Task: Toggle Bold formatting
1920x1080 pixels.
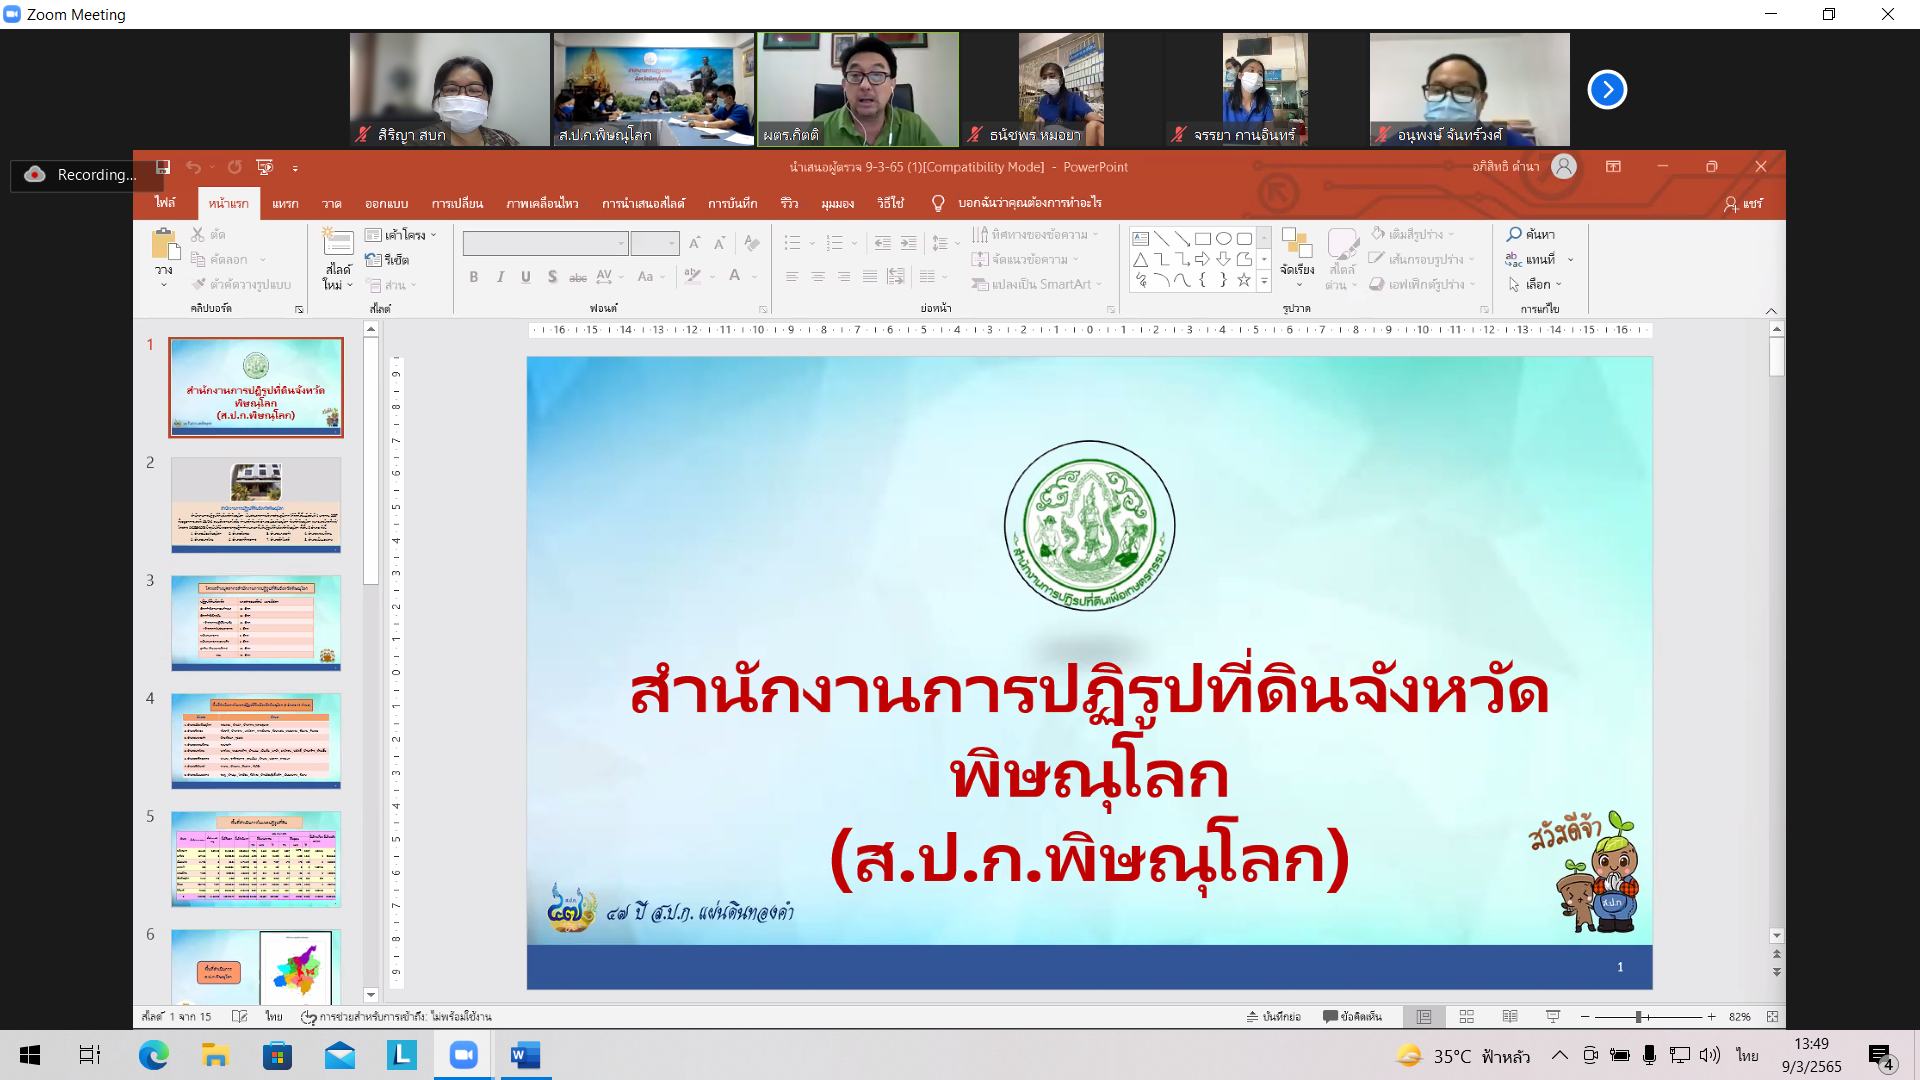Action: tap(474, 277)
